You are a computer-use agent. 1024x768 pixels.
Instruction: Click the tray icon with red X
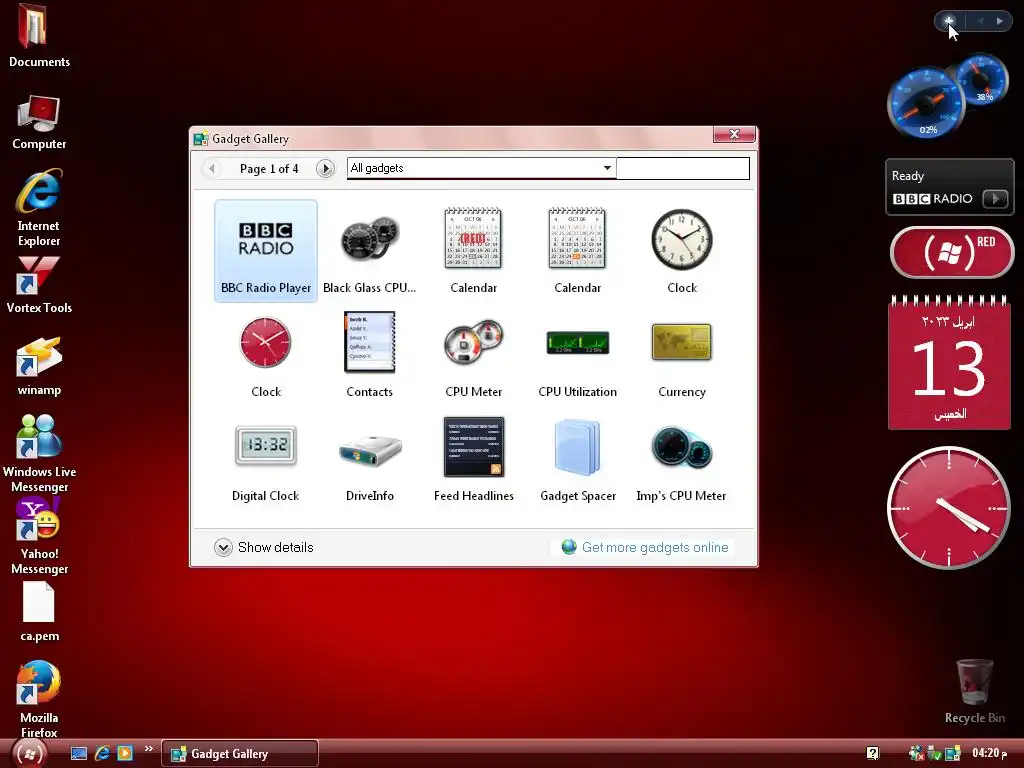(x=916, y=754)
